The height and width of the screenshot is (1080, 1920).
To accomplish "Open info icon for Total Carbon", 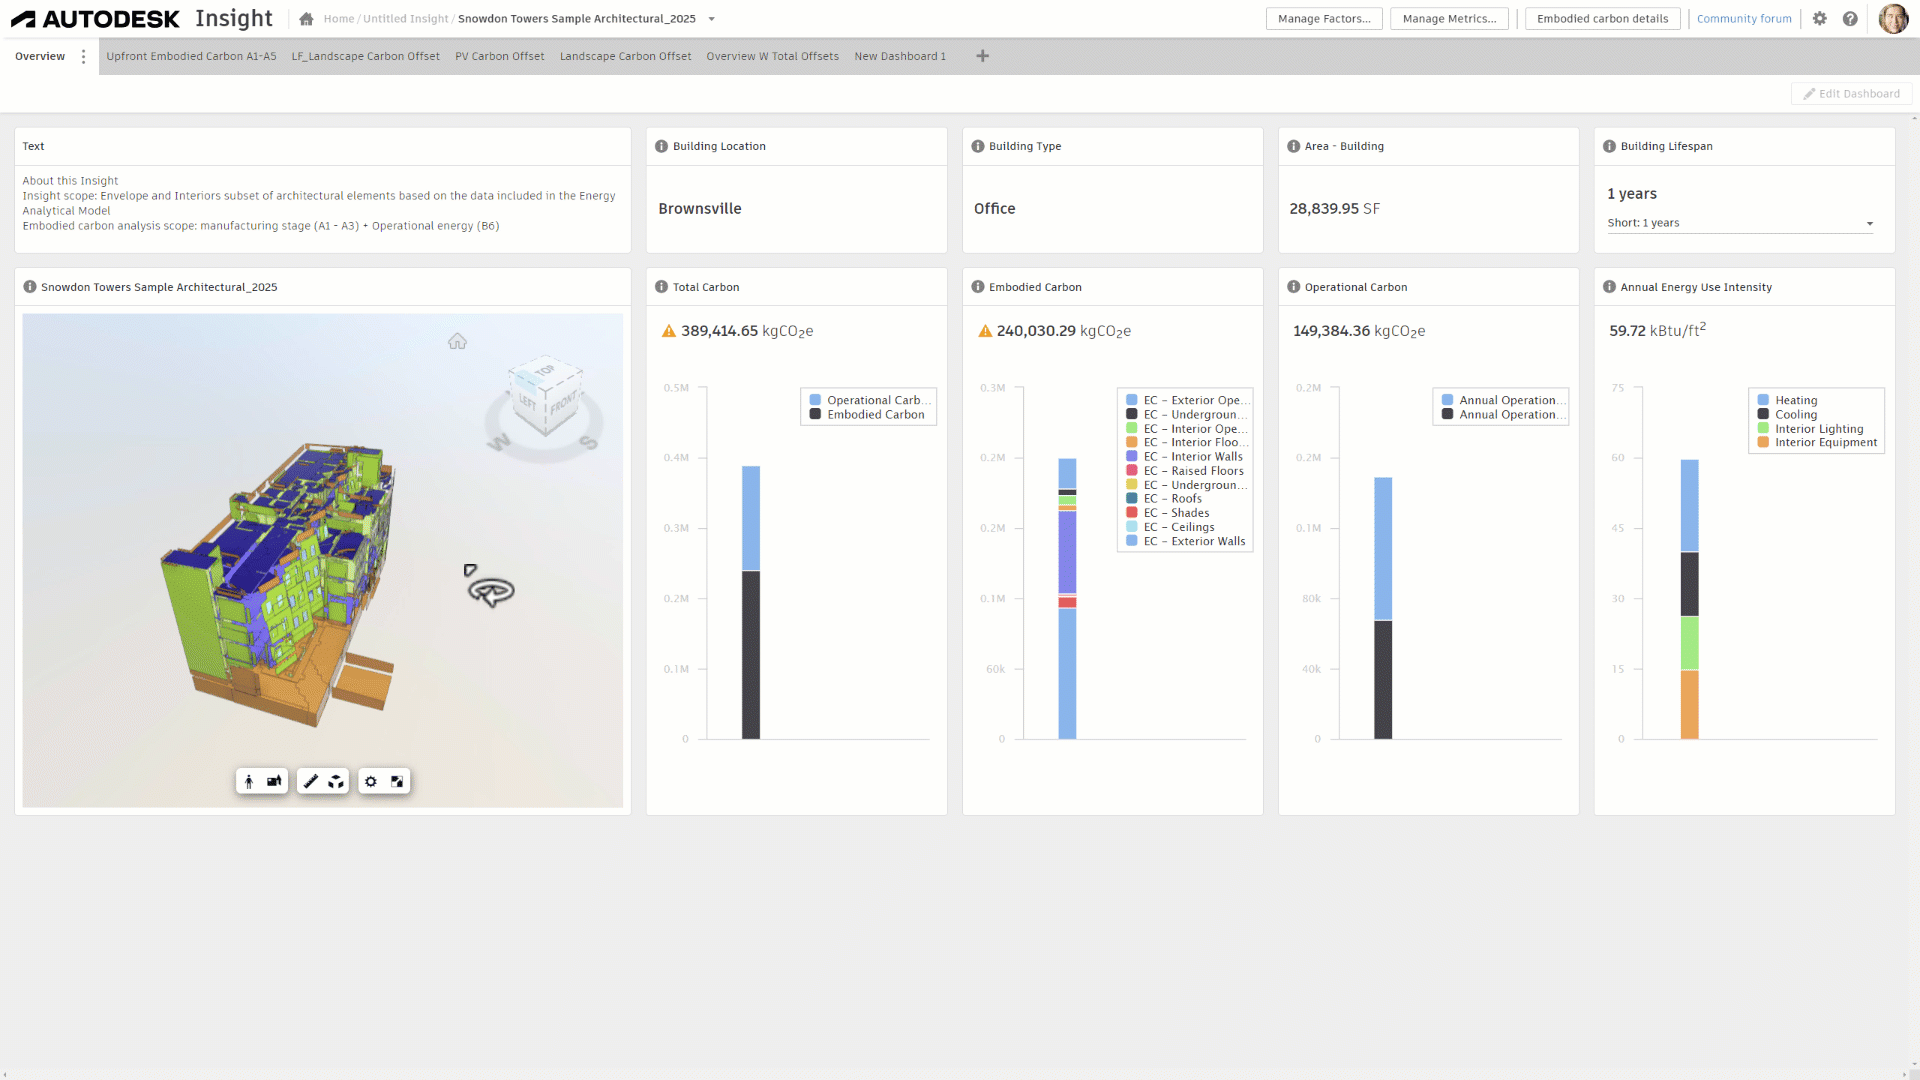I will tap(661, 287).
